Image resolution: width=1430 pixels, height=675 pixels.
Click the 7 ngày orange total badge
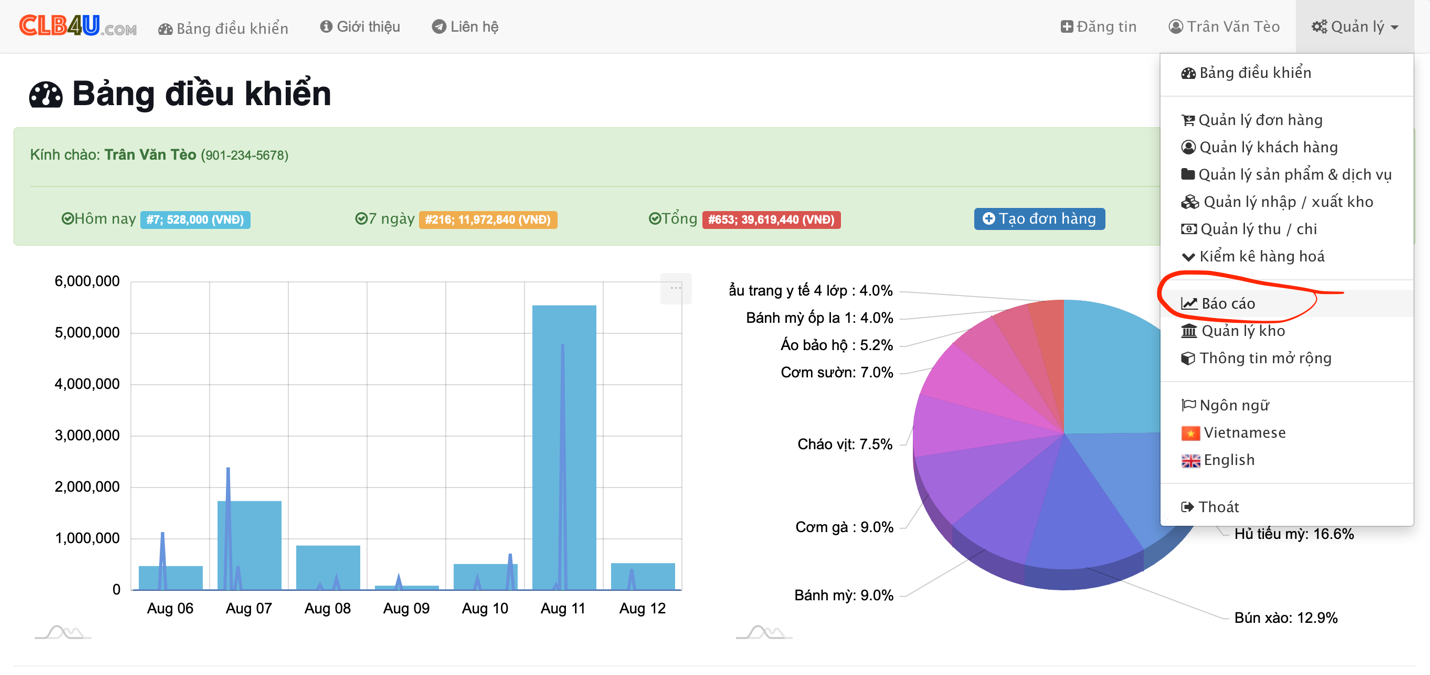[x=488, y=220]
